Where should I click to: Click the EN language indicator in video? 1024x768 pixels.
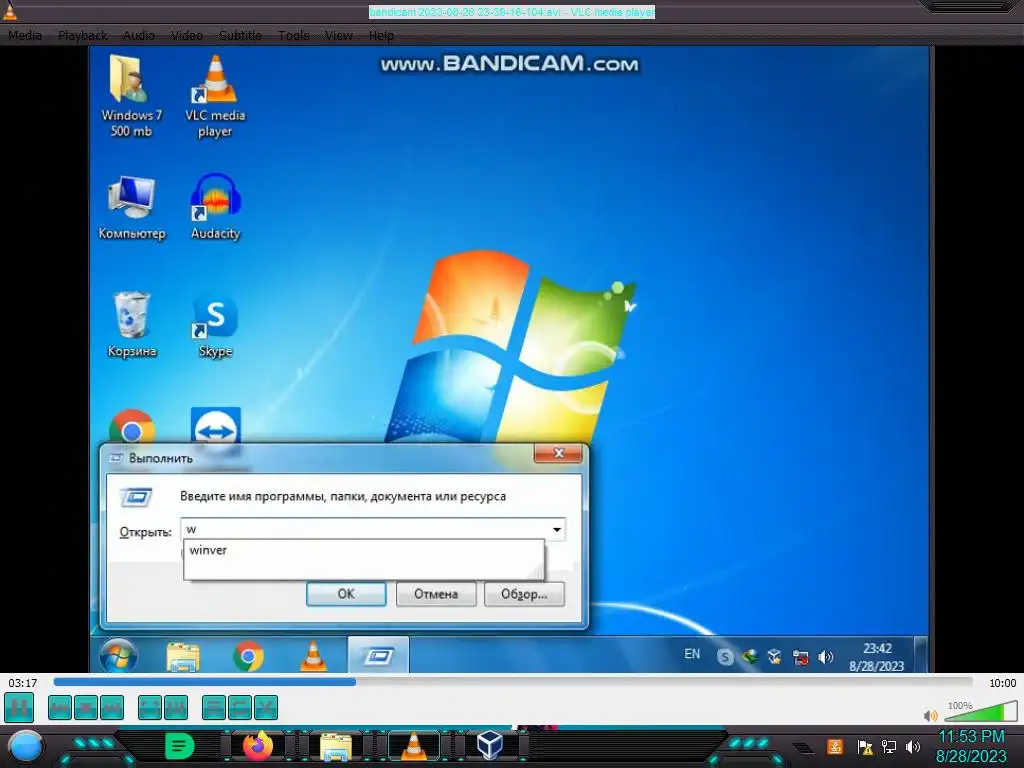[x=692, y=654]
